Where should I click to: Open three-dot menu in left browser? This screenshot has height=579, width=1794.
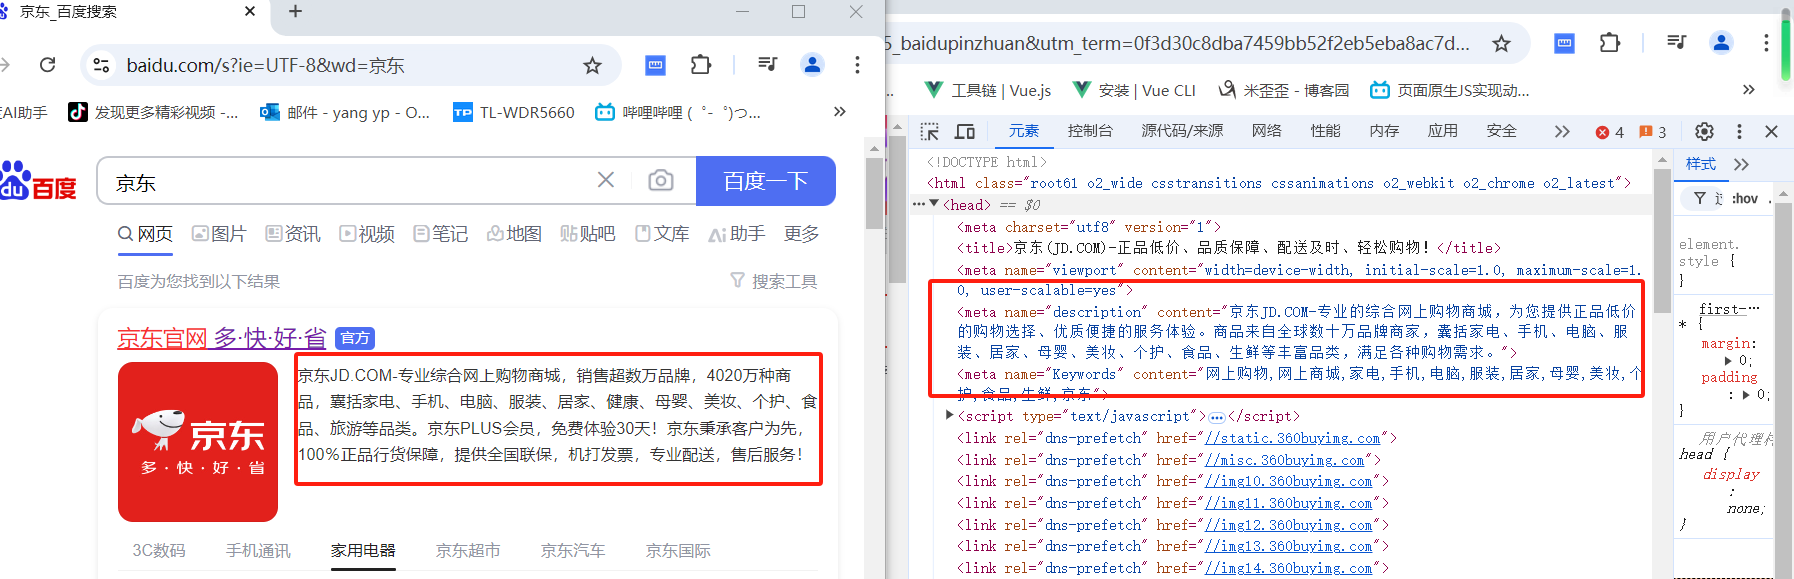(x=857, y=65)
